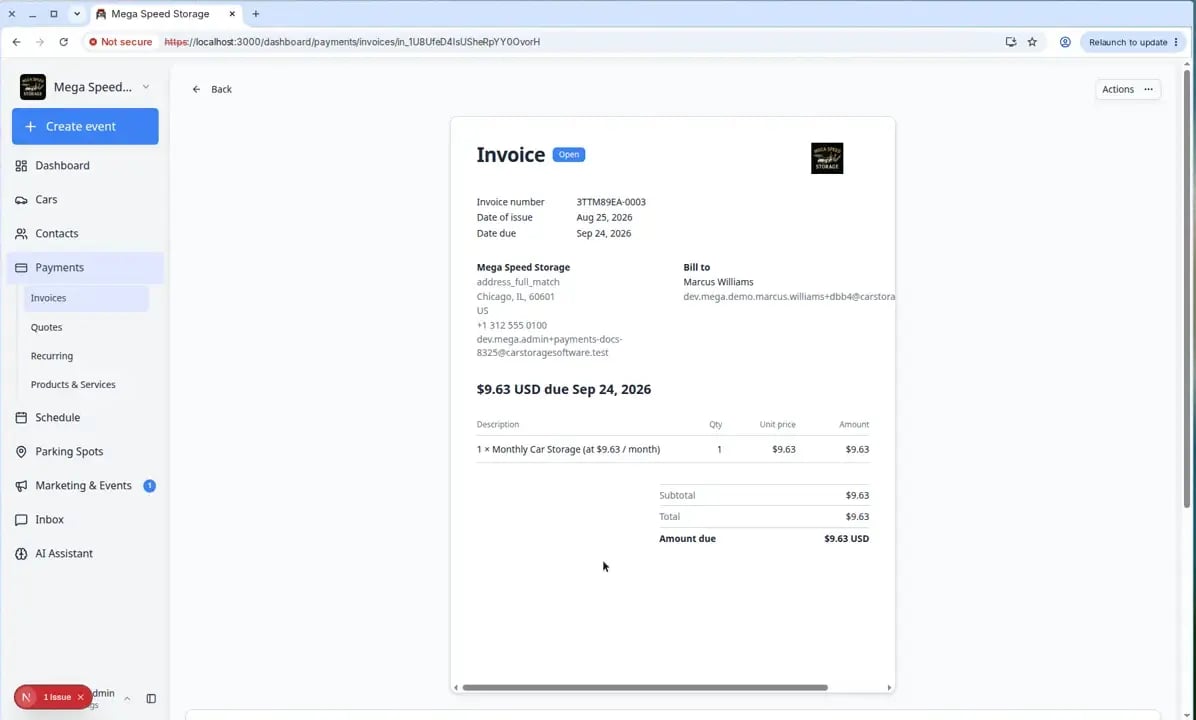Viewport: 1196px width, 720px height.
Task: Click the Open status badge on invoice
Action: tap(569, 155)
